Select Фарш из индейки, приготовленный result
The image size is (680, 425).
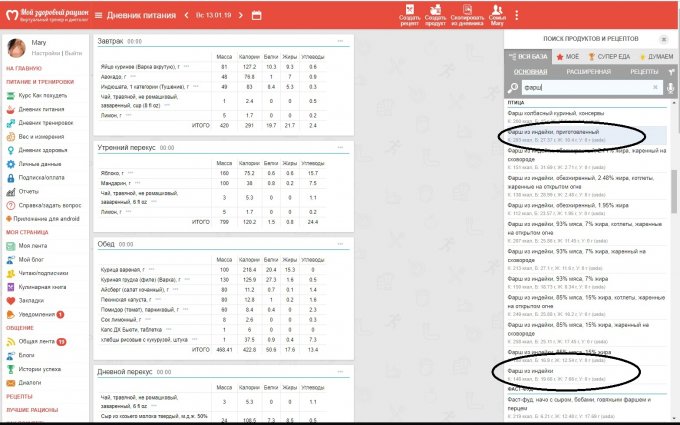point(553,131)
